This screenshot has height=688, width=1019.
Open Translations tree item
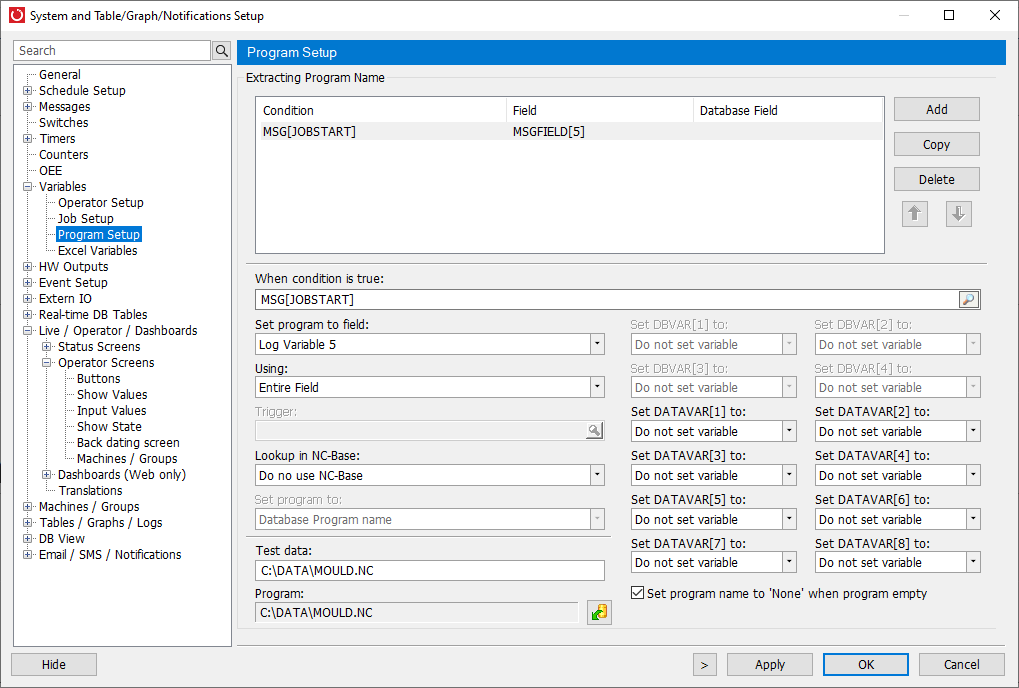click(x=90, y=491)
